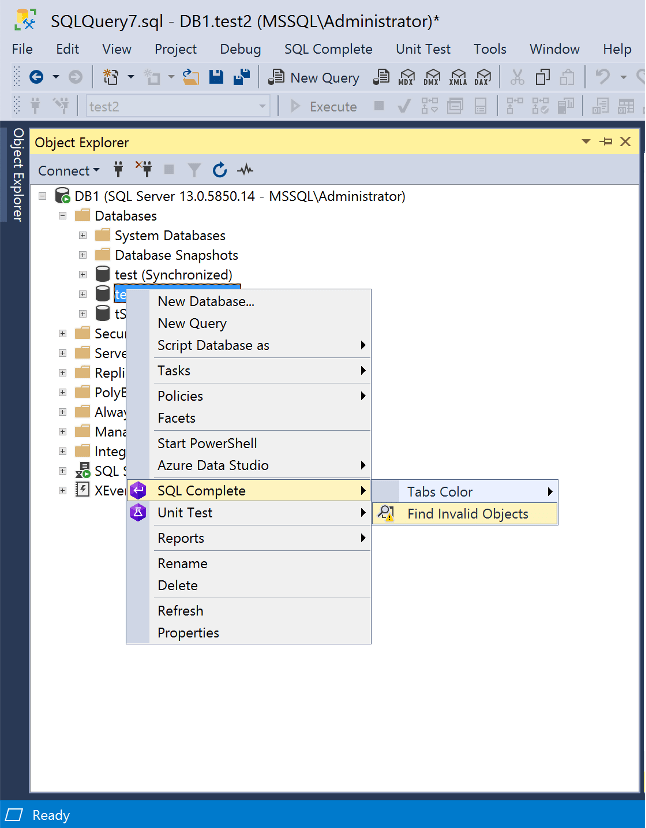The height and width of the screenshot is (828, 646).
Task: Click the Database Engine Query icon
Action: [381, 78]
